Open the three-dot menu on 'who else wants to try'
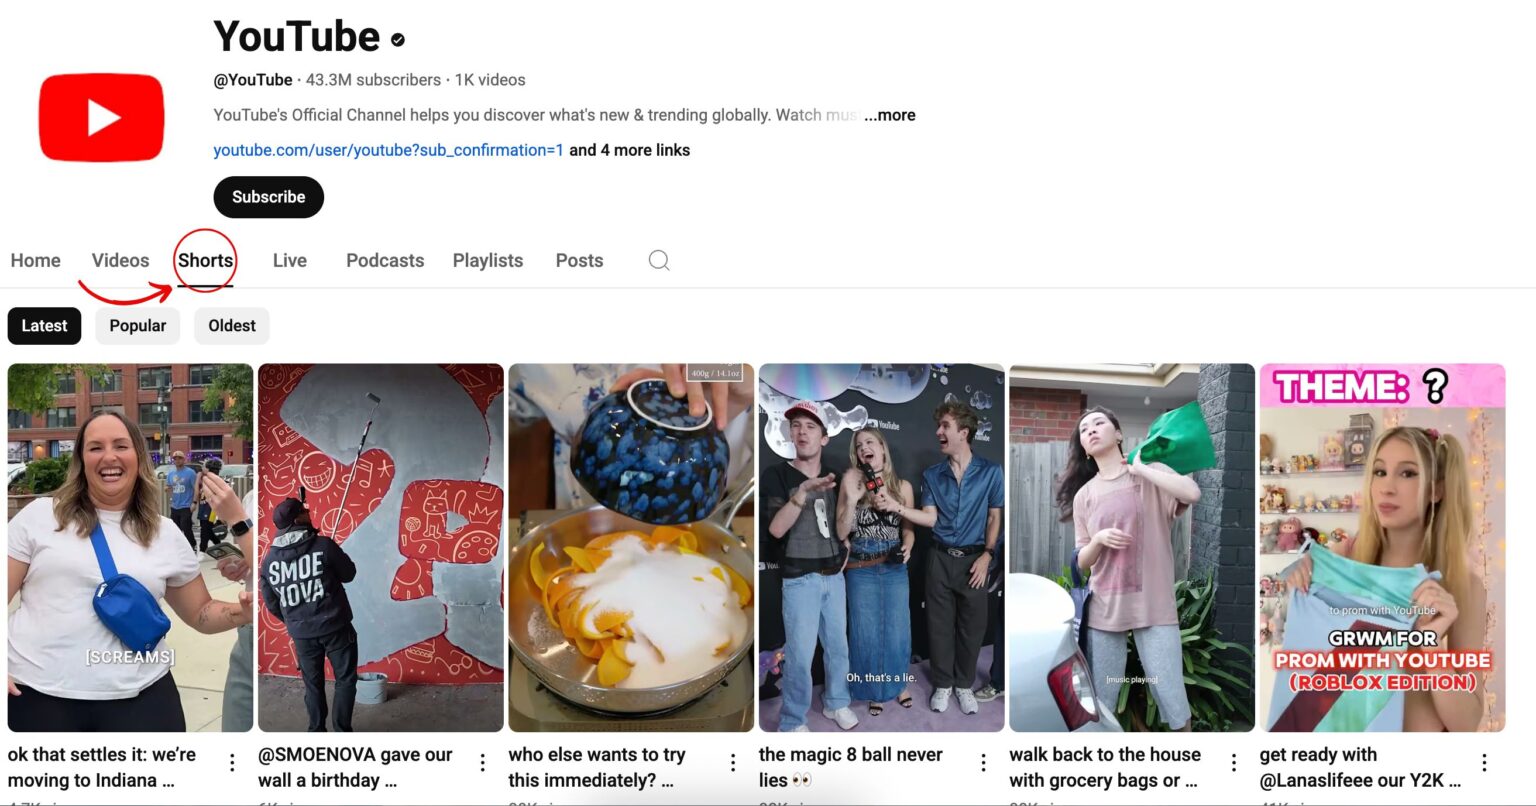Viewport: 1536px width, 806px height. (734, 761)
